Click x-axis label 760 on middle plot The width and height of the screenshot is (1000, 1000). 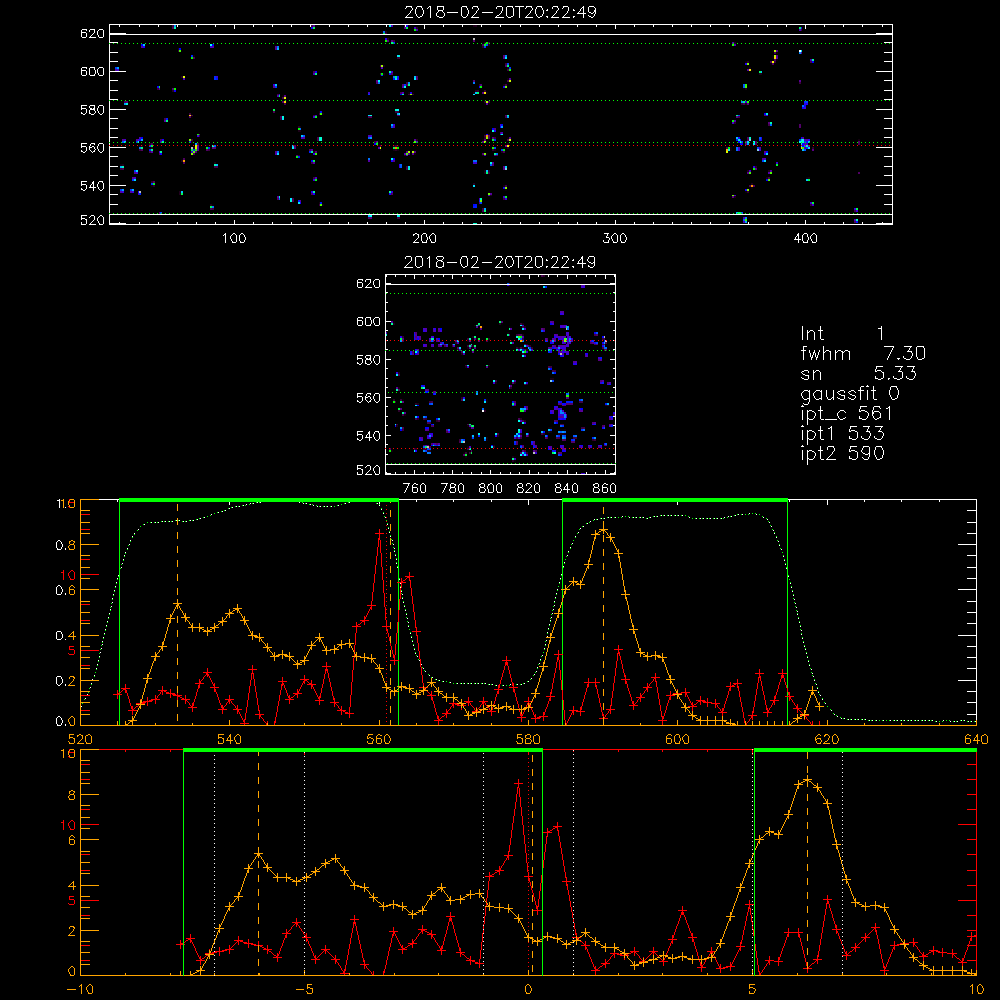pos(415,489)
